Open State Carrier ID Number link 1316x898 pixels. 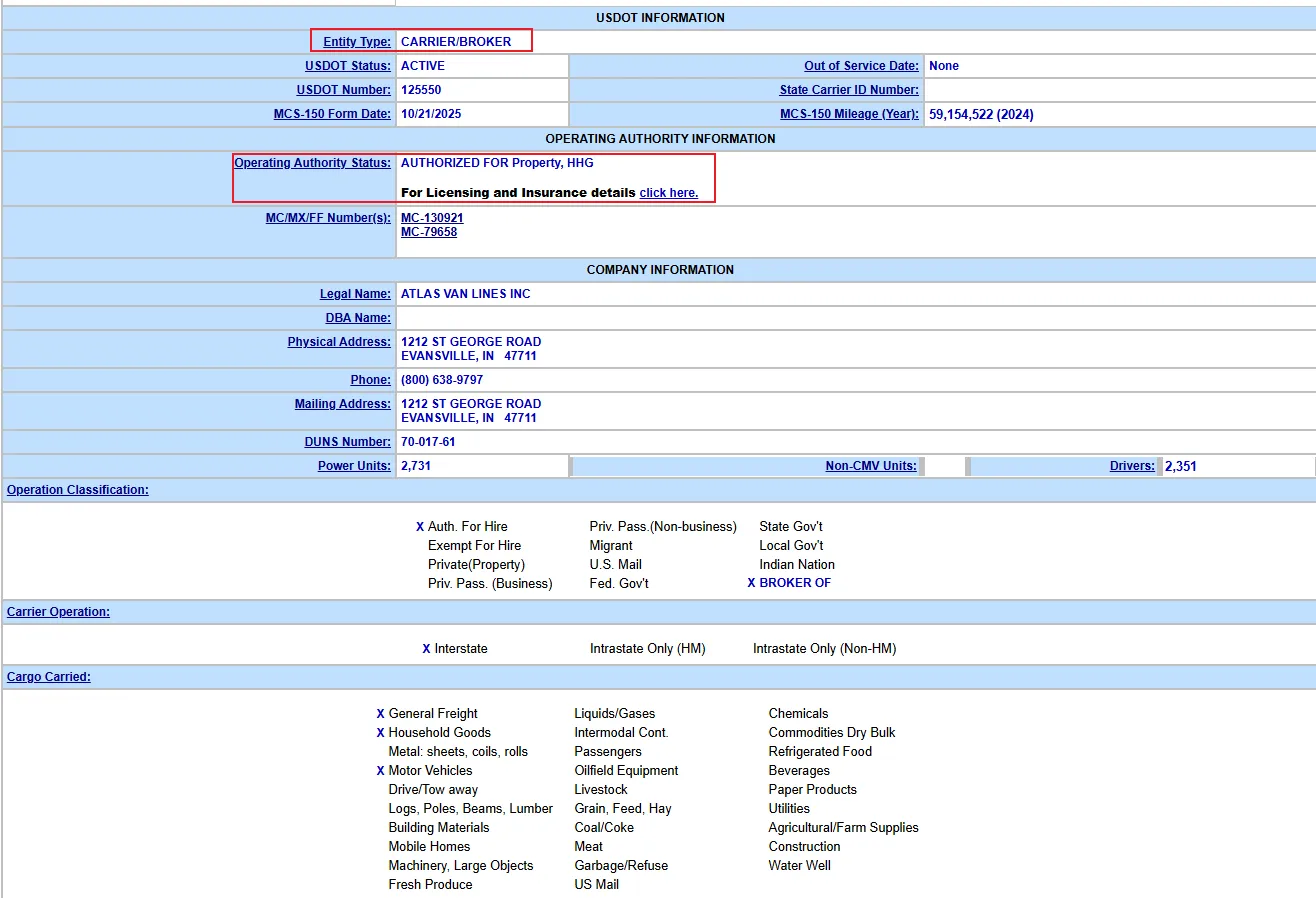point(849,90)
